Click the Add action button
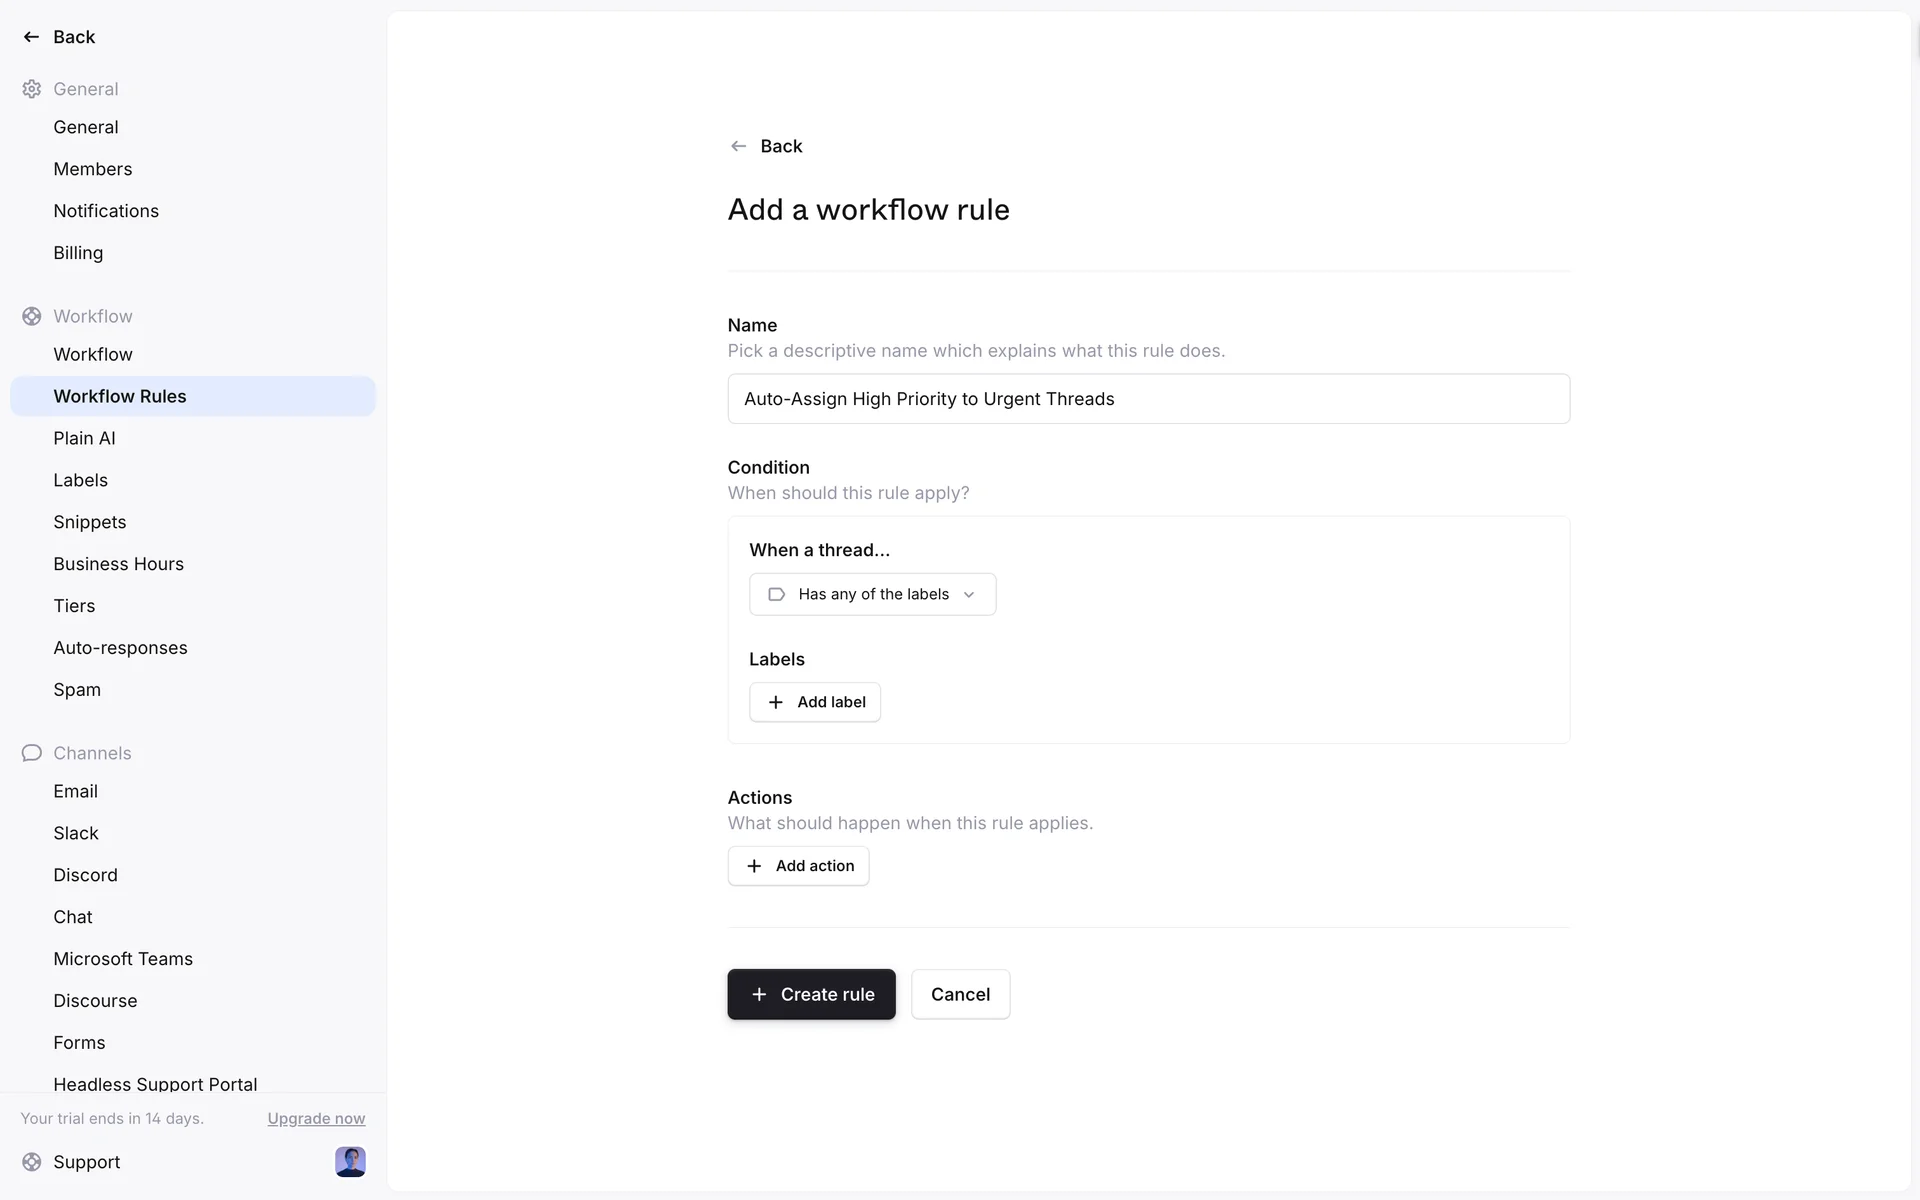This screenshot has height=1200, width=1920. 798,866
